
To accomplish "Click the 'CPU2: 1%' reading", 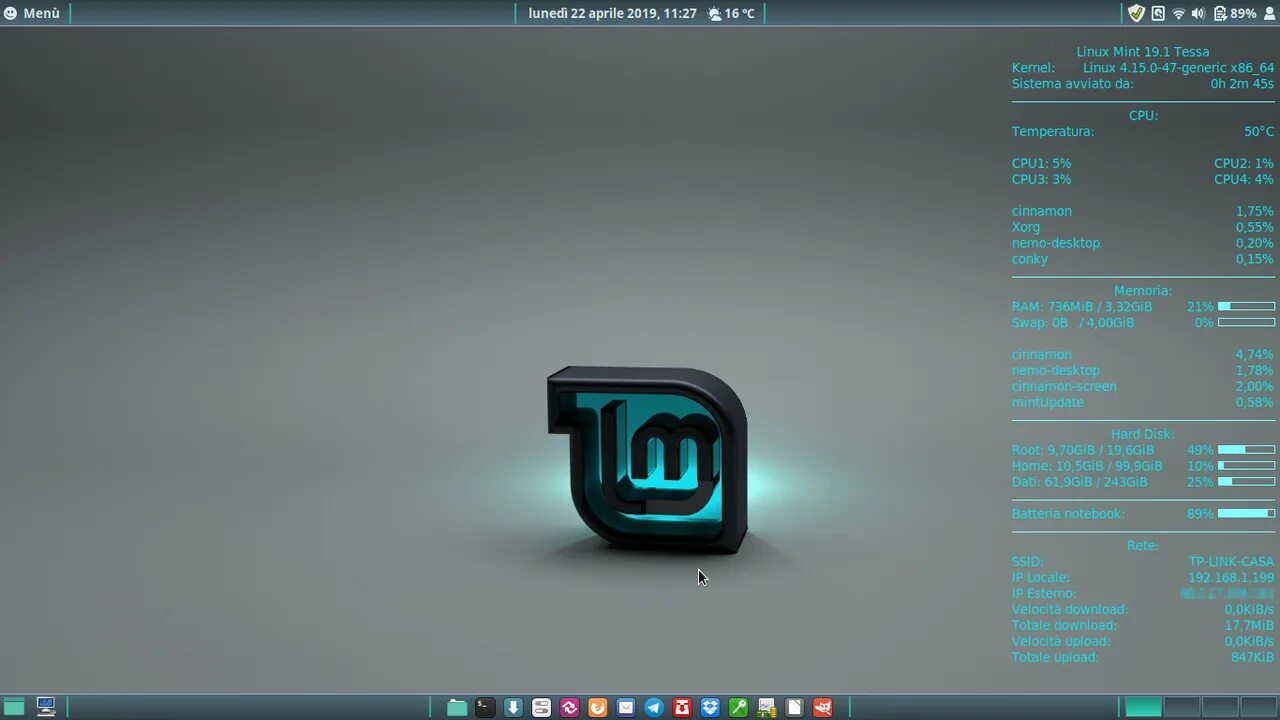I will 1244,163.
